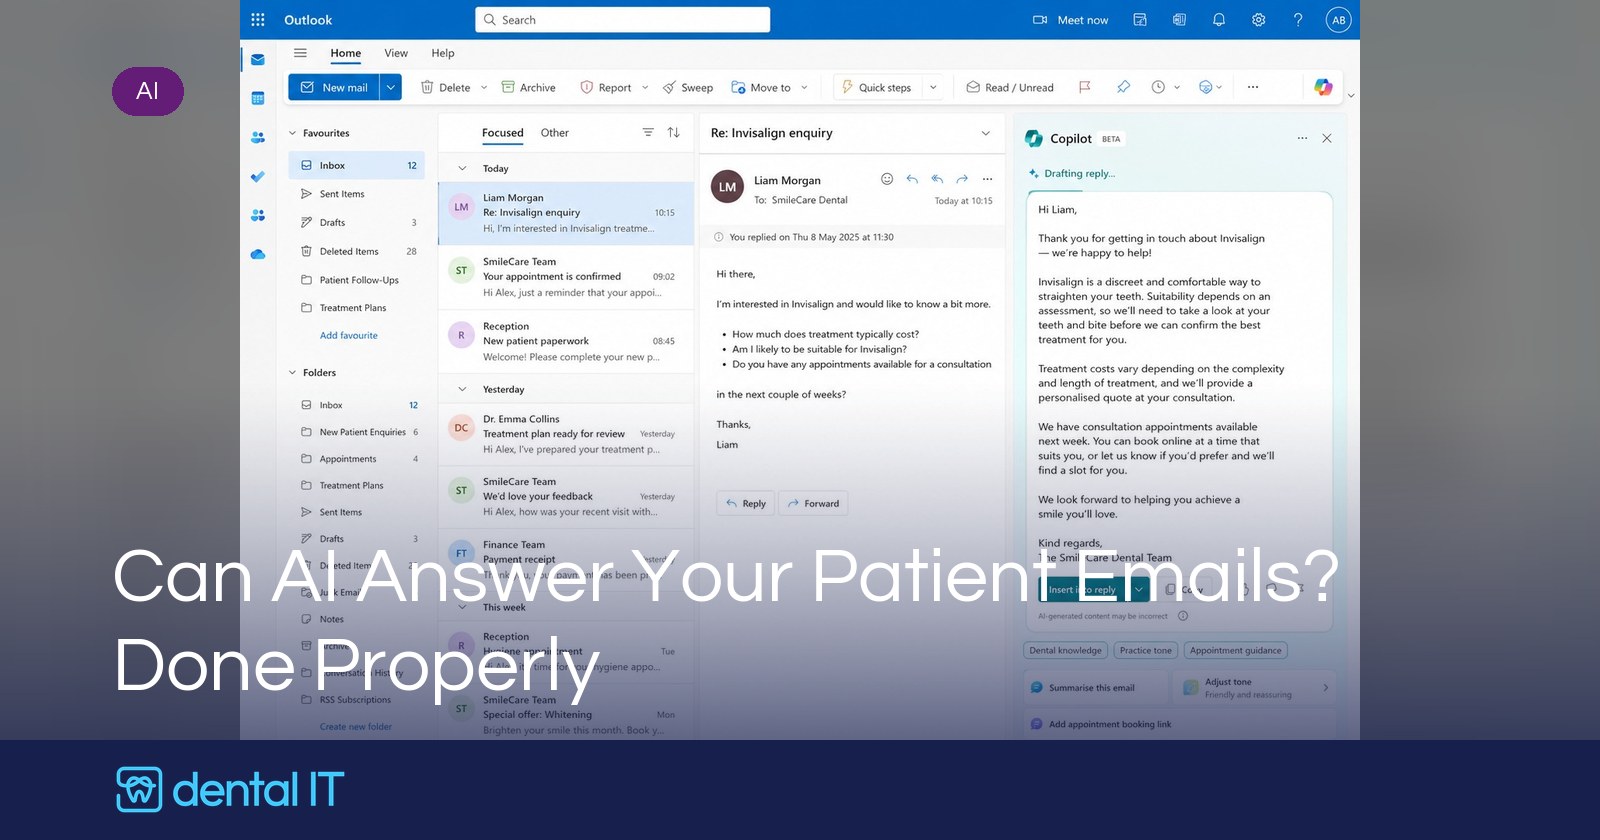Screen dimensions: 1600x840
Task: Open the app launcher grid icon
Action: 258,20
